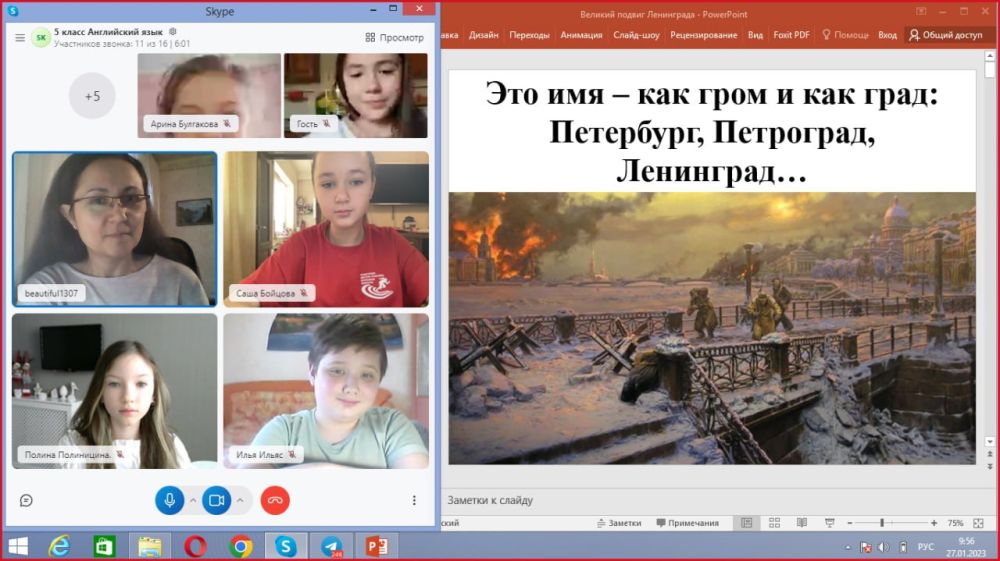The image size is (1000, 561).
Task: Go to previous slide double arrow
Action: (x=990, y=454)
